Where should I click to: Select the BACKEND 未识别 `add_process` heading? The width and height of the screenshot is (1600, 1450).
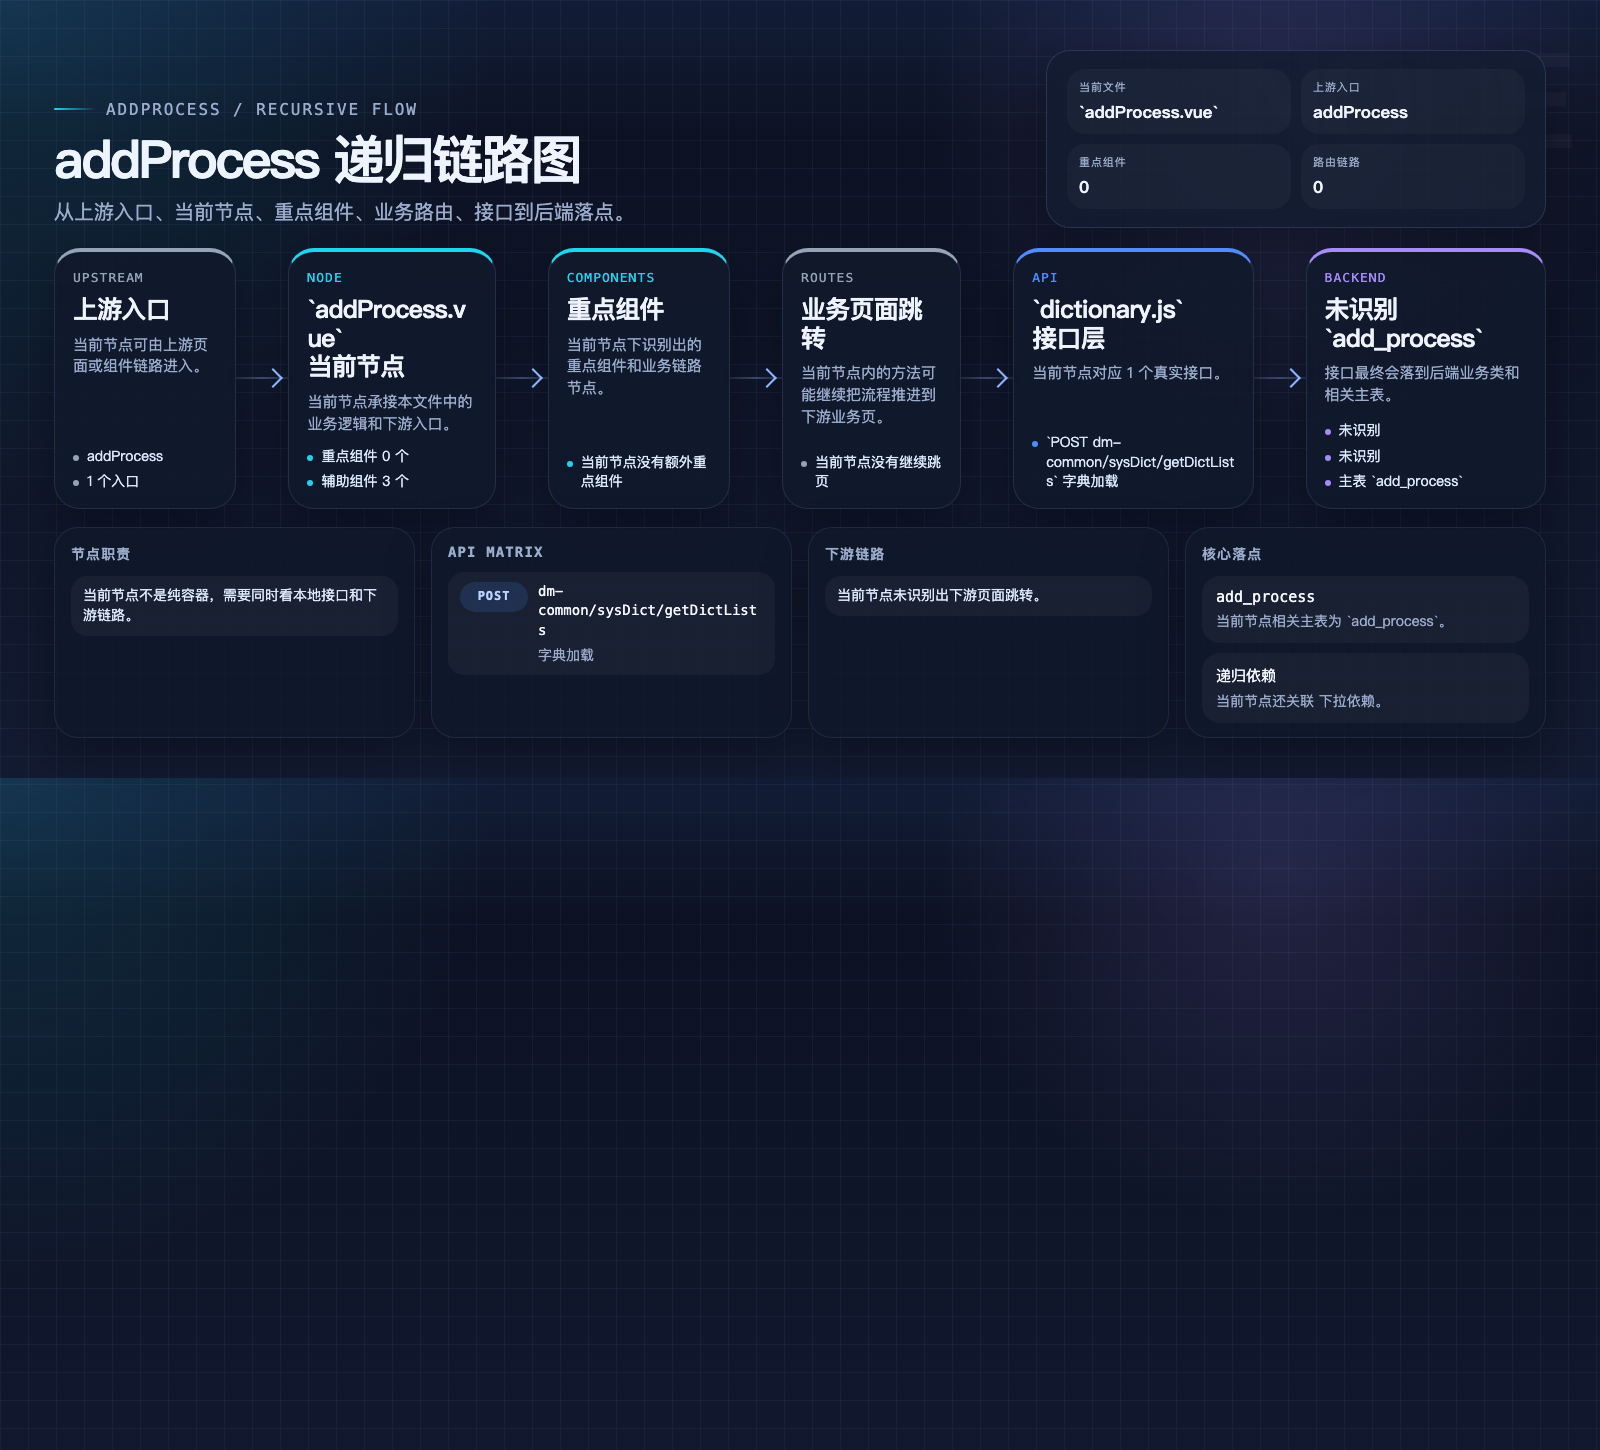(x=1403, y=324)
